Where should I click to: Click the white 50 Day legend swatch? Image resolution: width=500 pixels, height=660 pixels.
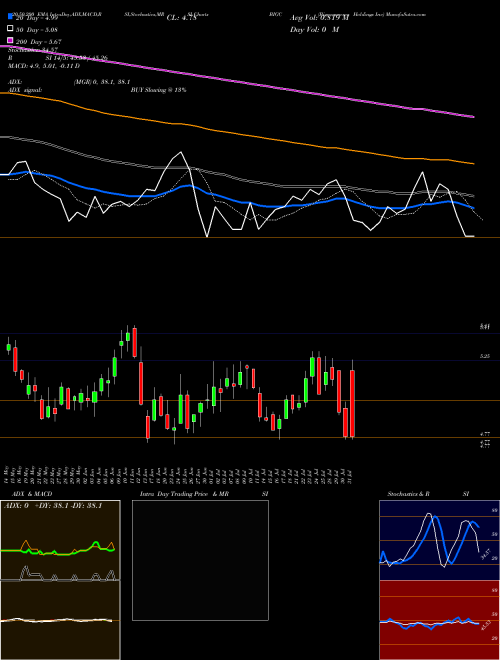pyautogui.click(x=10, y=29)
